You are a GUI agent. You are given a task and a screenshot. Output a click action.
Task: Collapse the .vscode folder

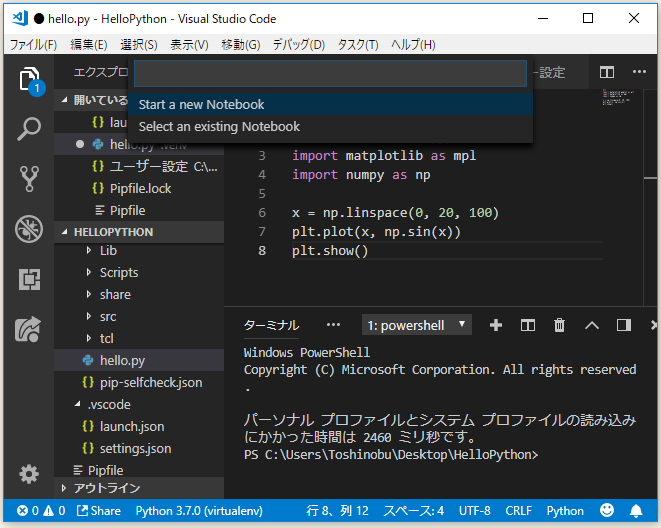tap(78, 404)
